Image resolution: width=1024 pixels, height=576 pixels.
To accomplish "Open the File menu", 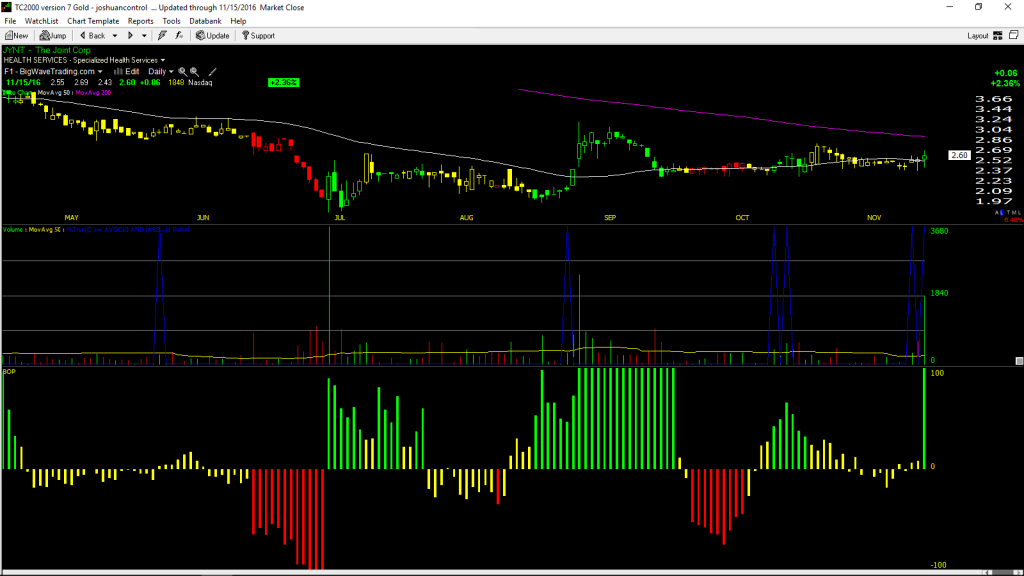I will click(10, 22).
